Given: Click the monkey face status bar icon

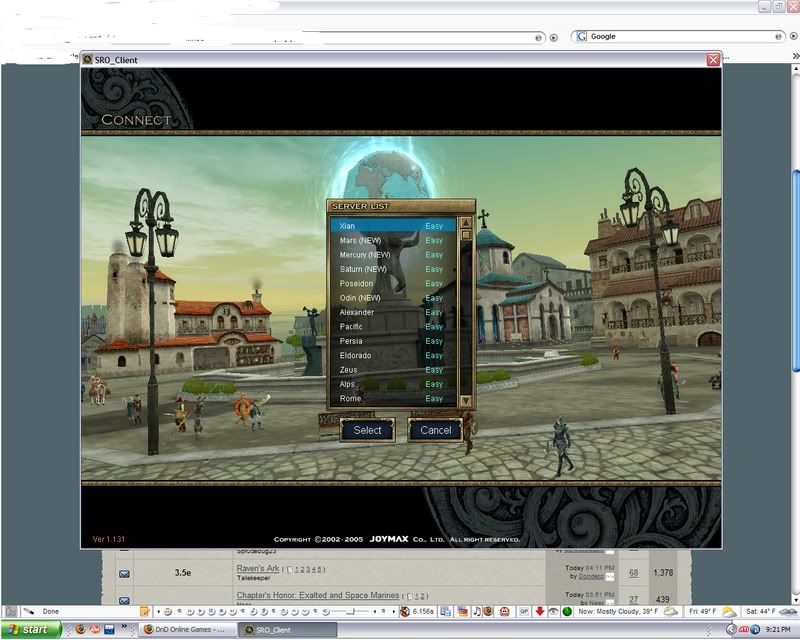Looking at the screenshot, I should click(505, 611).
